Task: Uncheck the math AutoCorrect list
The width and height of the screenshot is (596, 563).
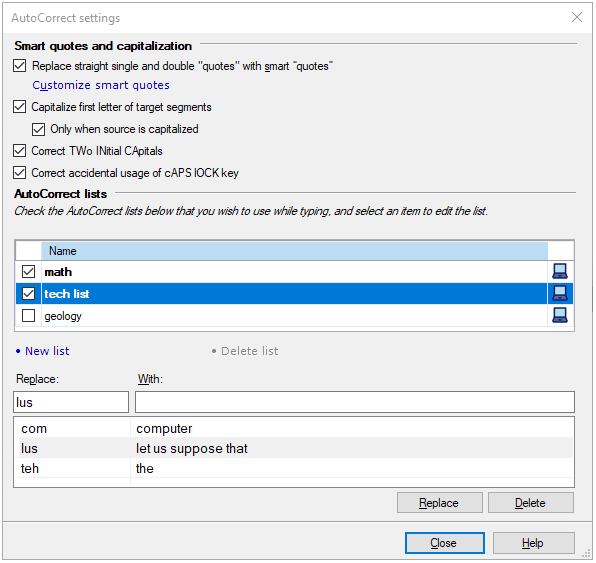Action: [x=29, y=271]
